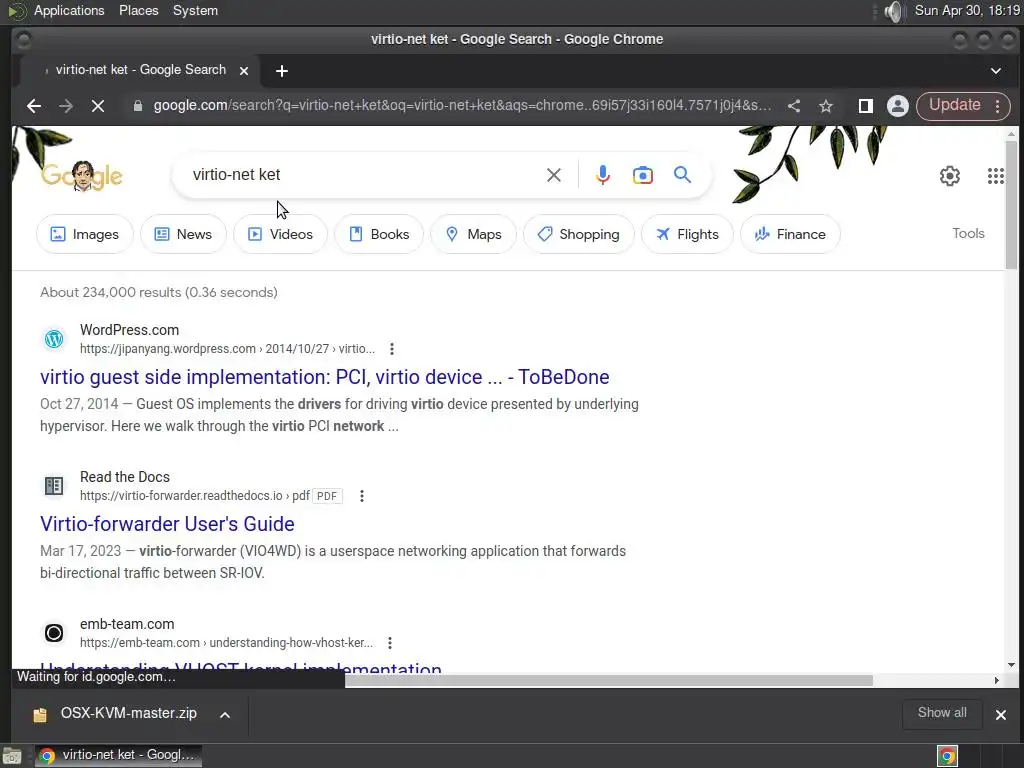
Task: Click the result count text
Action: tap(159, 292)
